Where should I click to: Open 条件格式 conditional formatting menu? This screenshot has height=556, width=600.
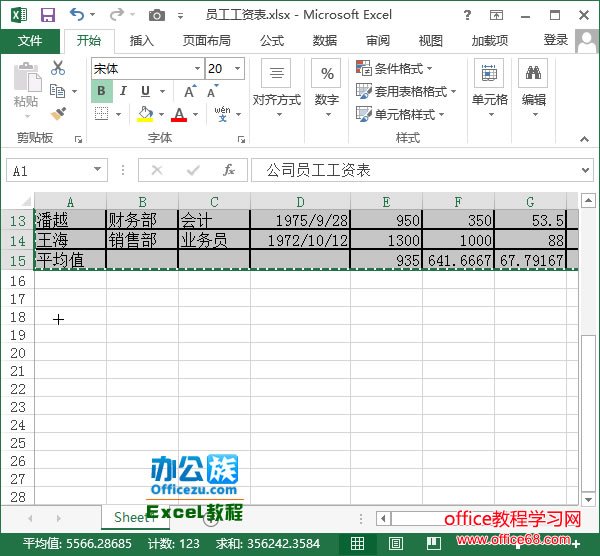pos(394,68)
